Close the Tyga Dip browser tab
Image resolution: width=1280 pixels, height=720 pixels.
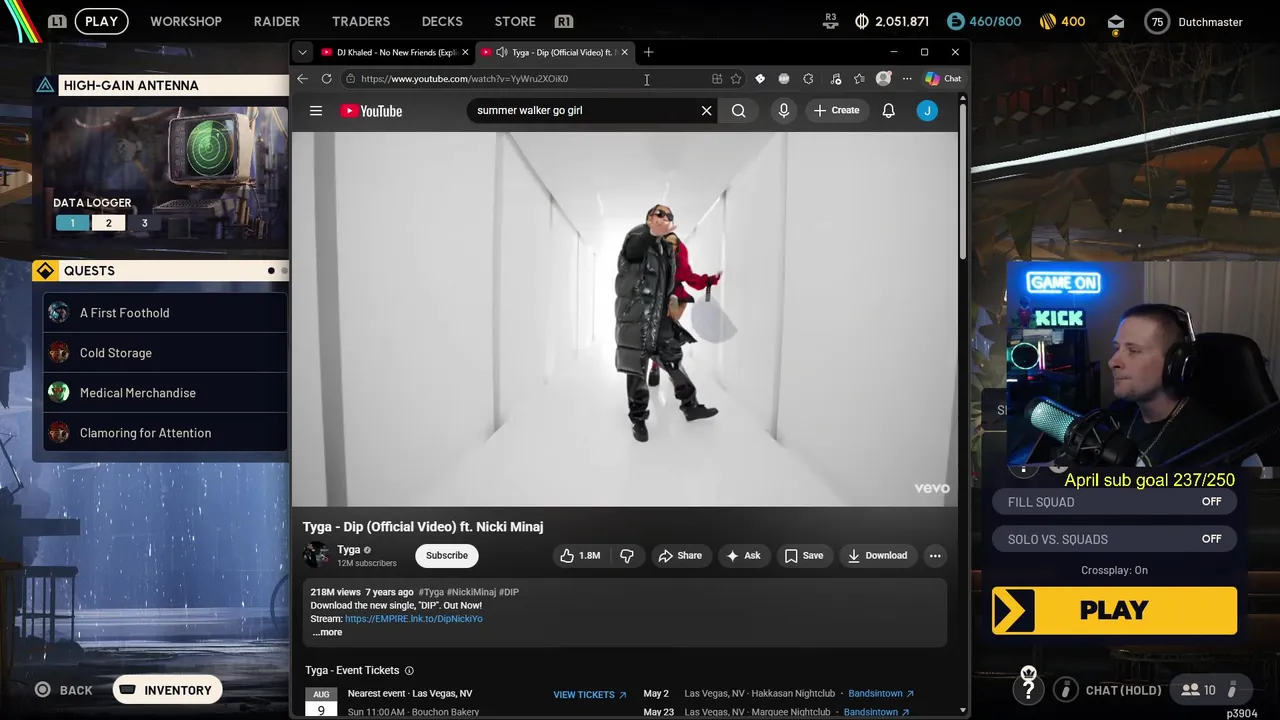pos(625,52)
